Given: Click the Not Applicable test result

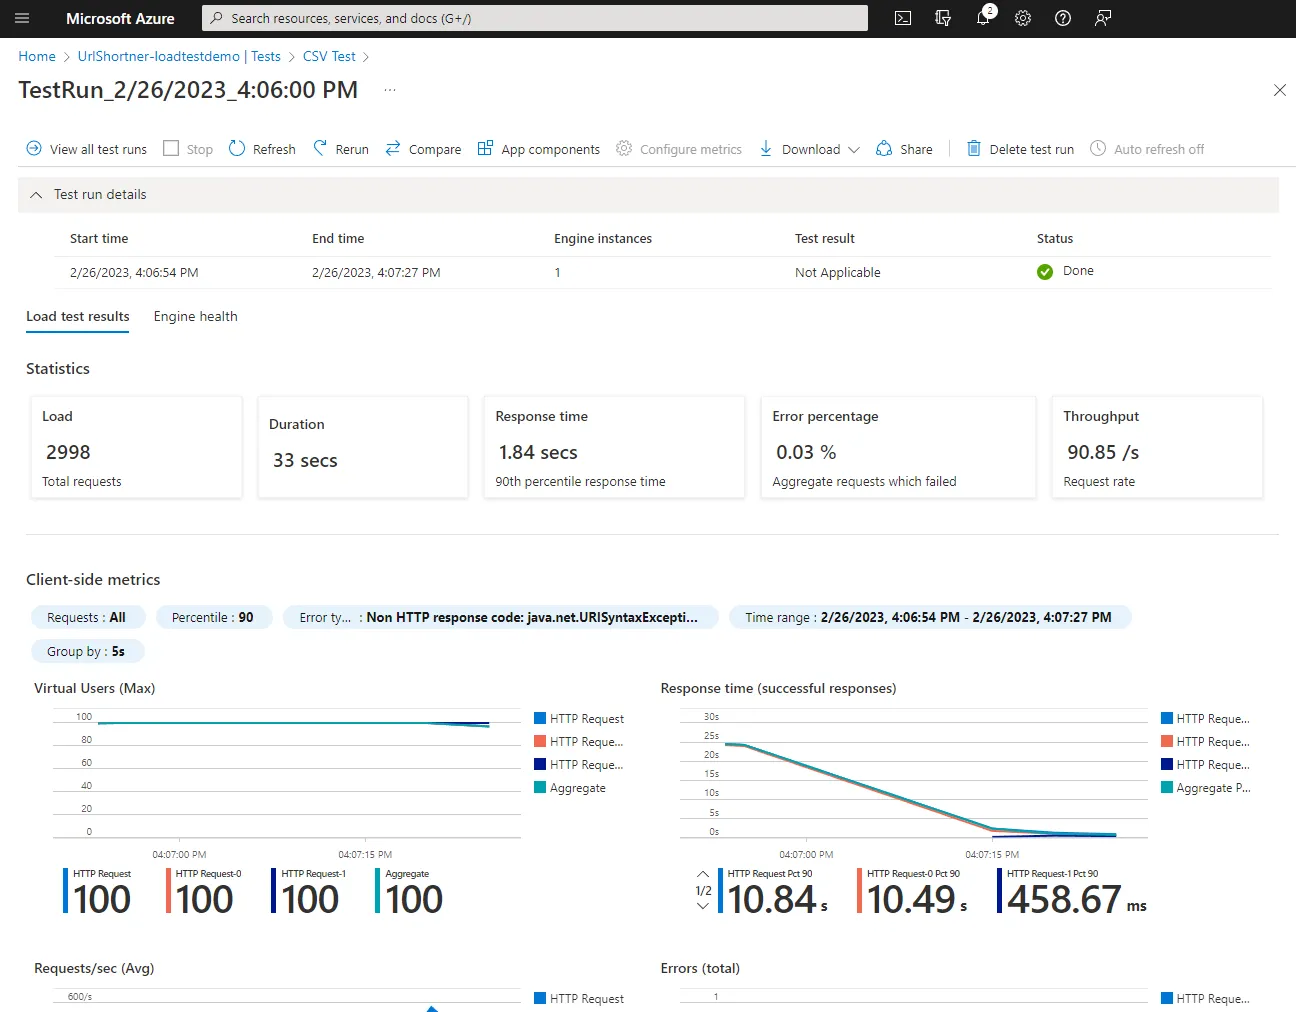Looking at the screenshot, I should [838, 272].
